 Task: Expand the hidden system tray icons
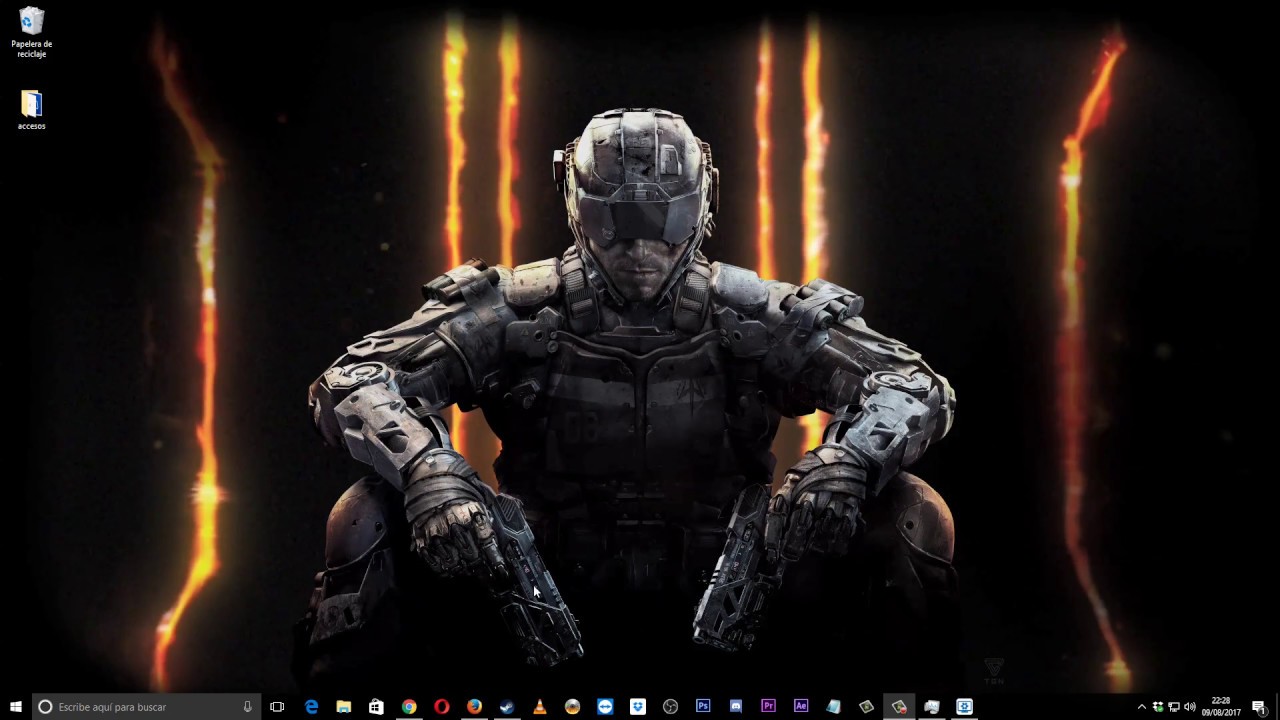pyautogui.click(x=1142, y=707)
